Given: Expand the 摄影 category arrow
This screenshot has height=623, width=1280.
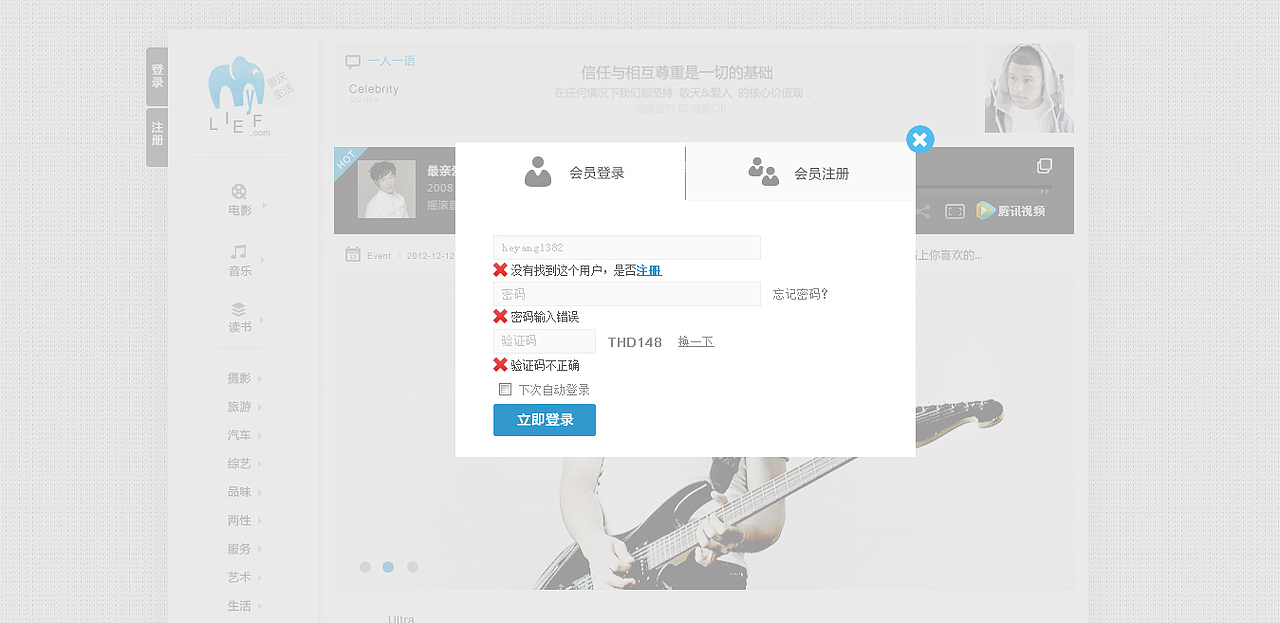Looking at the screenshot, I should pos(259,378).
